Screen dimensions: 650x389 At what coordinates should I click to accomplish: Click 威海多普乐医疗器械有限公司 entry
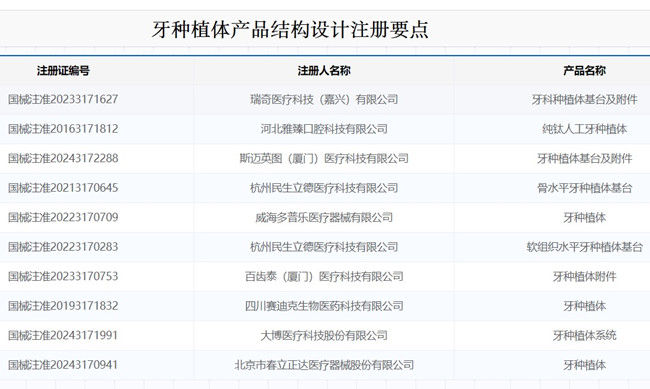pyautogui.click(x=324, y=217)
